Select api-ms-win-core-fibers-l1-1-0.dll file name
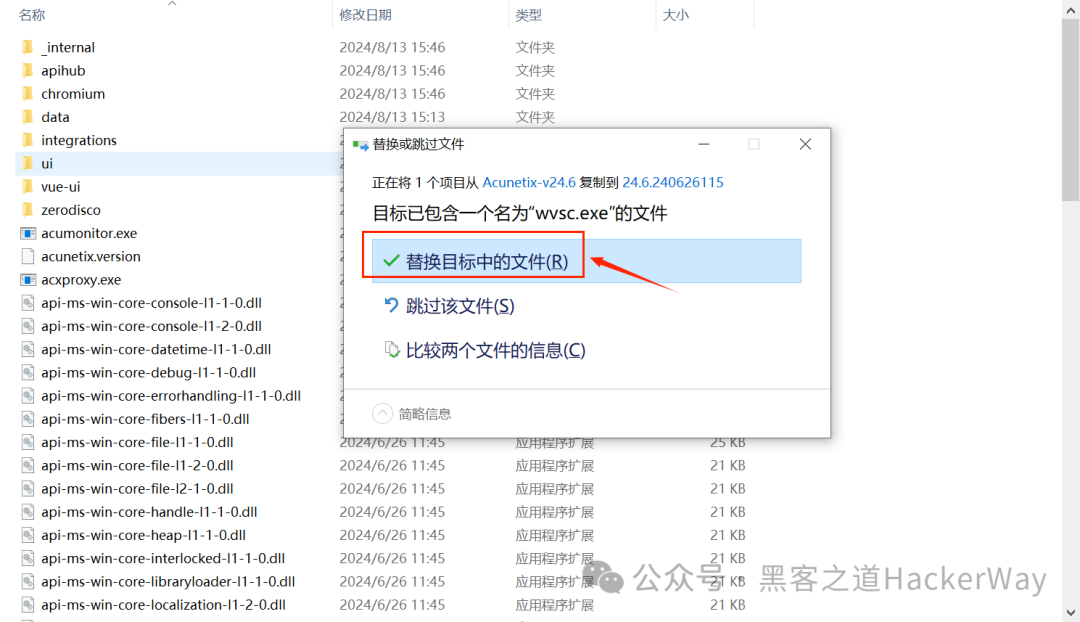This screenshot has height=622, width=1080. [145, 419]
